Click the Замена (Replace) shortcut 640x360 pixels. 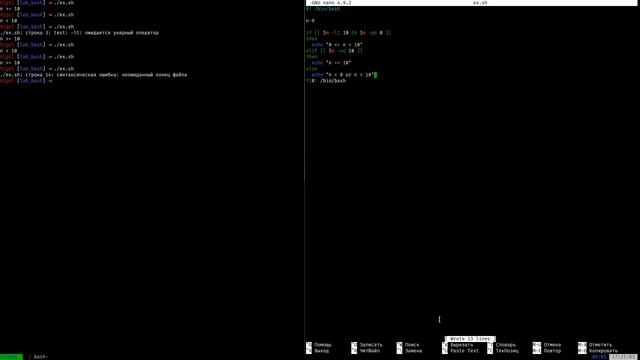point(409,351)
